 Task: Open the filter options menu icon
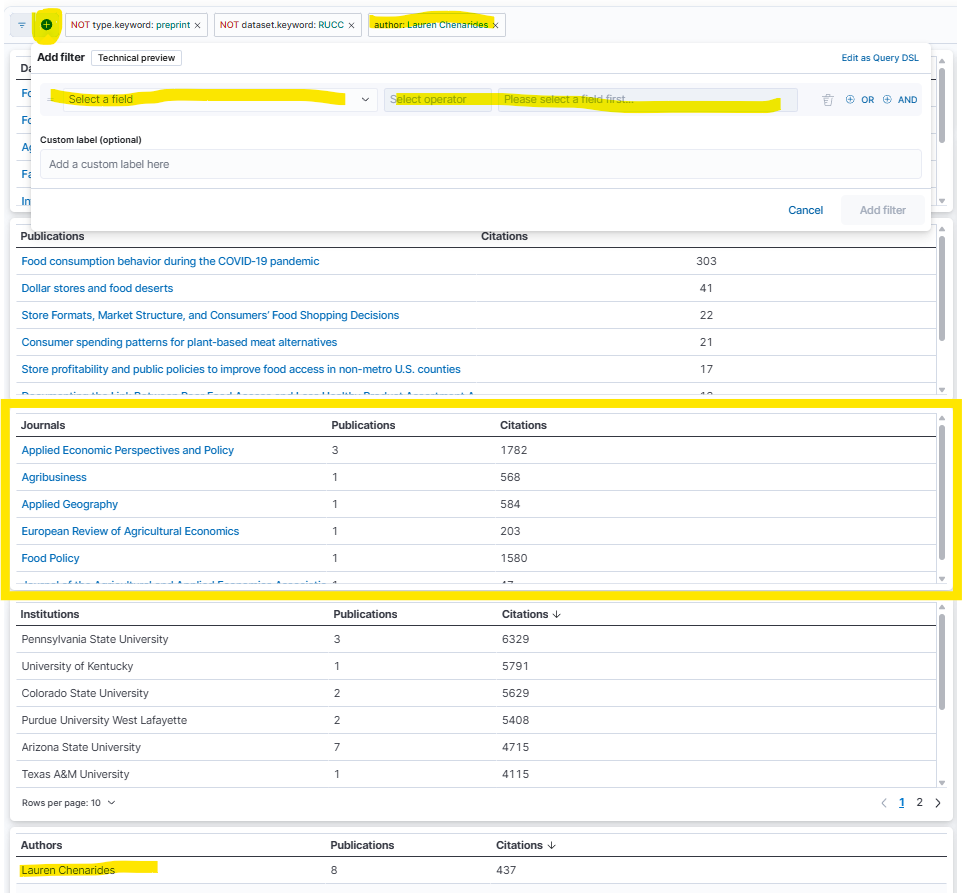tap(22, 25)
